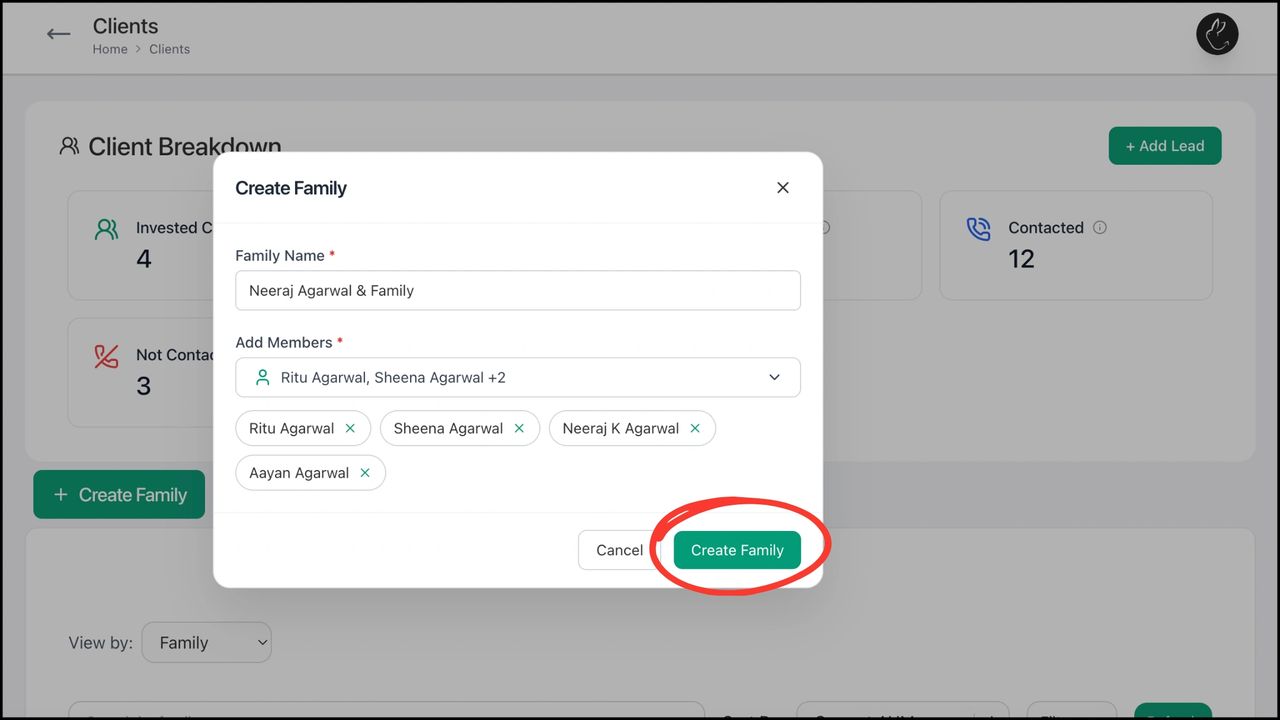Viewport: 1280px width, 720px height.
Task: Click Clients in the breadcrumb trail
Action: click(169, 48)
